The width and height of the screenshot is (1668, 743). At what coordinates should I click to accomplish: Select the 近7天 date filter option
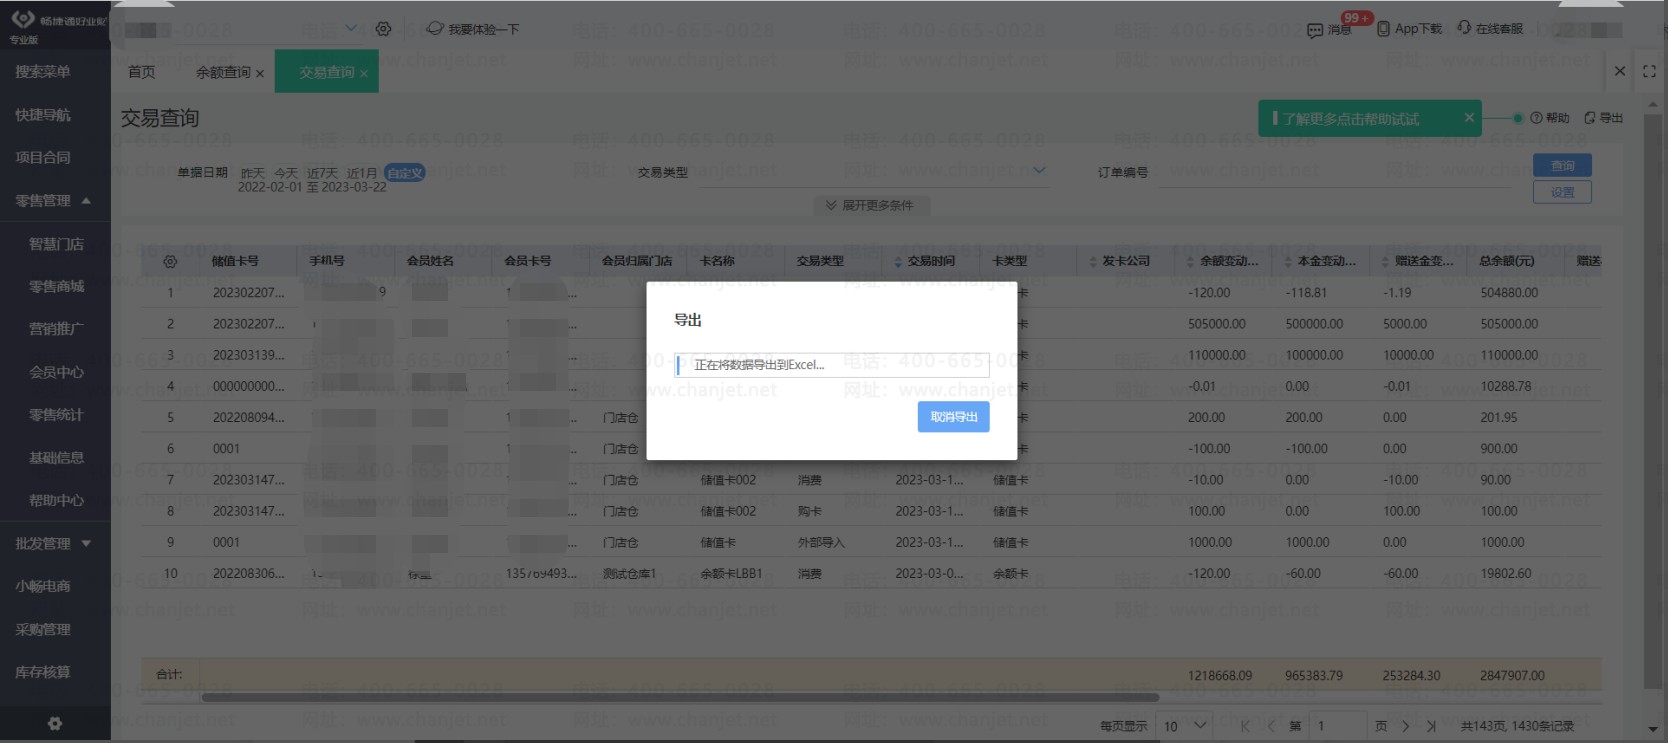pyautogui.click(x=322, y=173)
